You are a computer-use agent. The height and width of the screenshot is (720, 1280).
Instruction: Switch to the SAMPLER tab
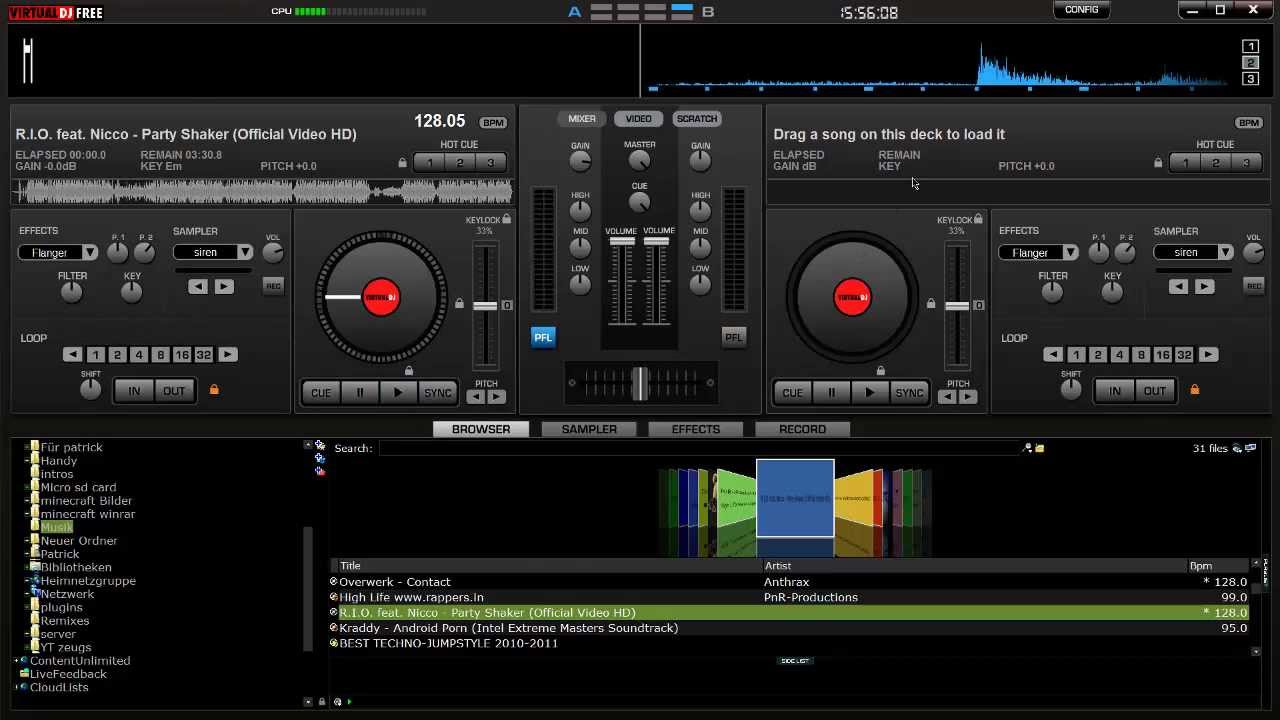(x=589, y=429)
